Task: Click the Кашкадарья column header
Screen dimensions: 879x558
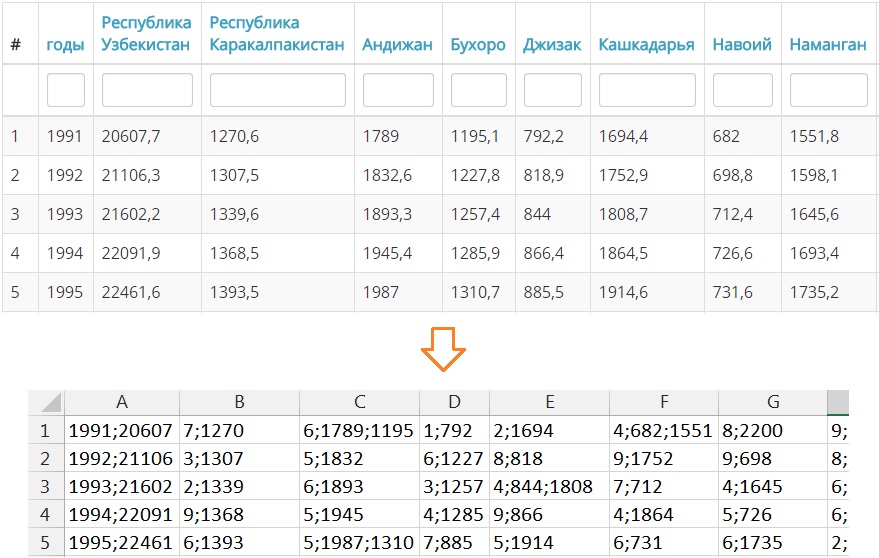Action: [646, 45]
